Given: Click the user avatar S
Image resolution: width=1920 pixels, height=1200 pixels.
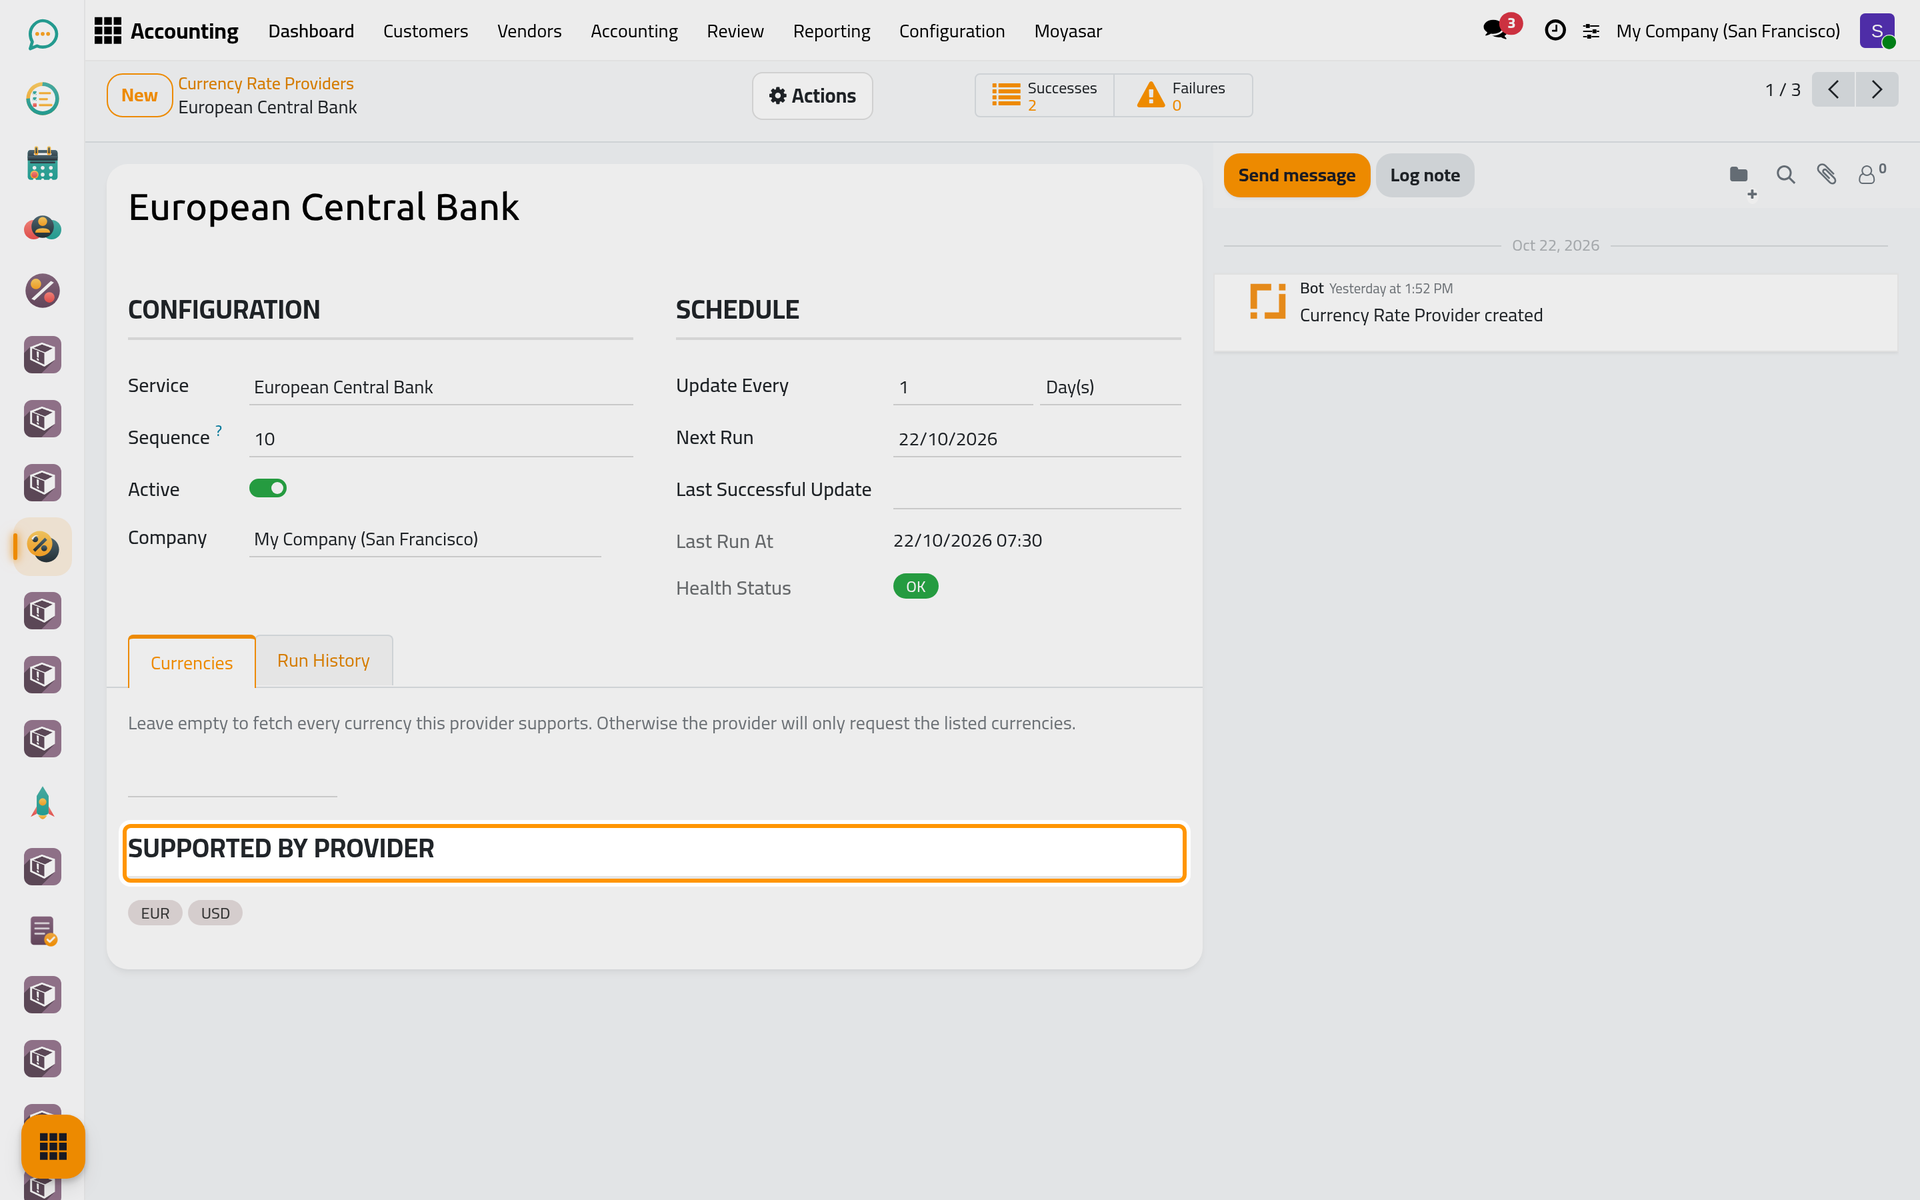Looking at the screenshot, I should point(1877,31).
